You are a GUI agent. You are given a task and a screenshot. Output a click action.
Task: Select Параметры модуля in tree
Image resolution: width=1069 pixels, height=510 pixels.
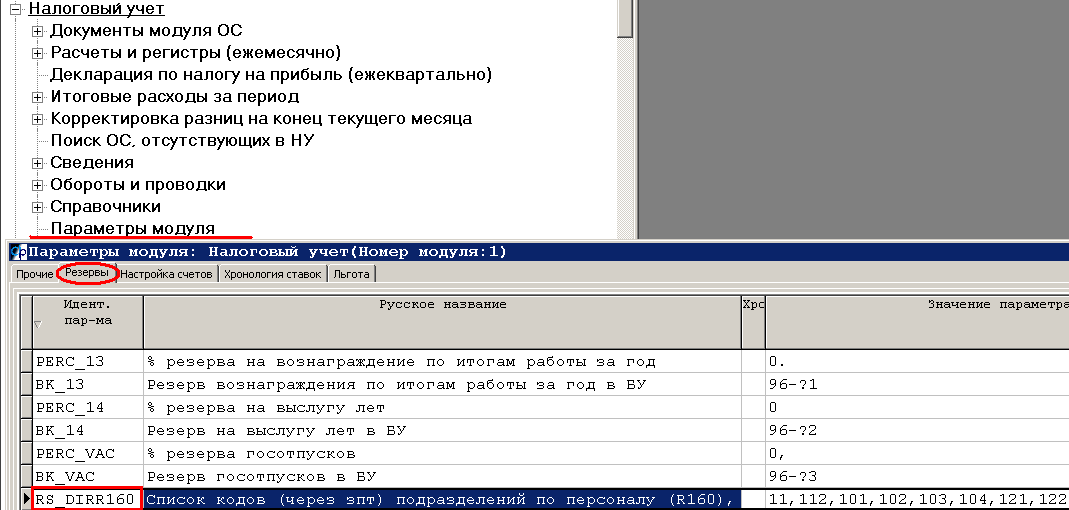click(132, 229)
